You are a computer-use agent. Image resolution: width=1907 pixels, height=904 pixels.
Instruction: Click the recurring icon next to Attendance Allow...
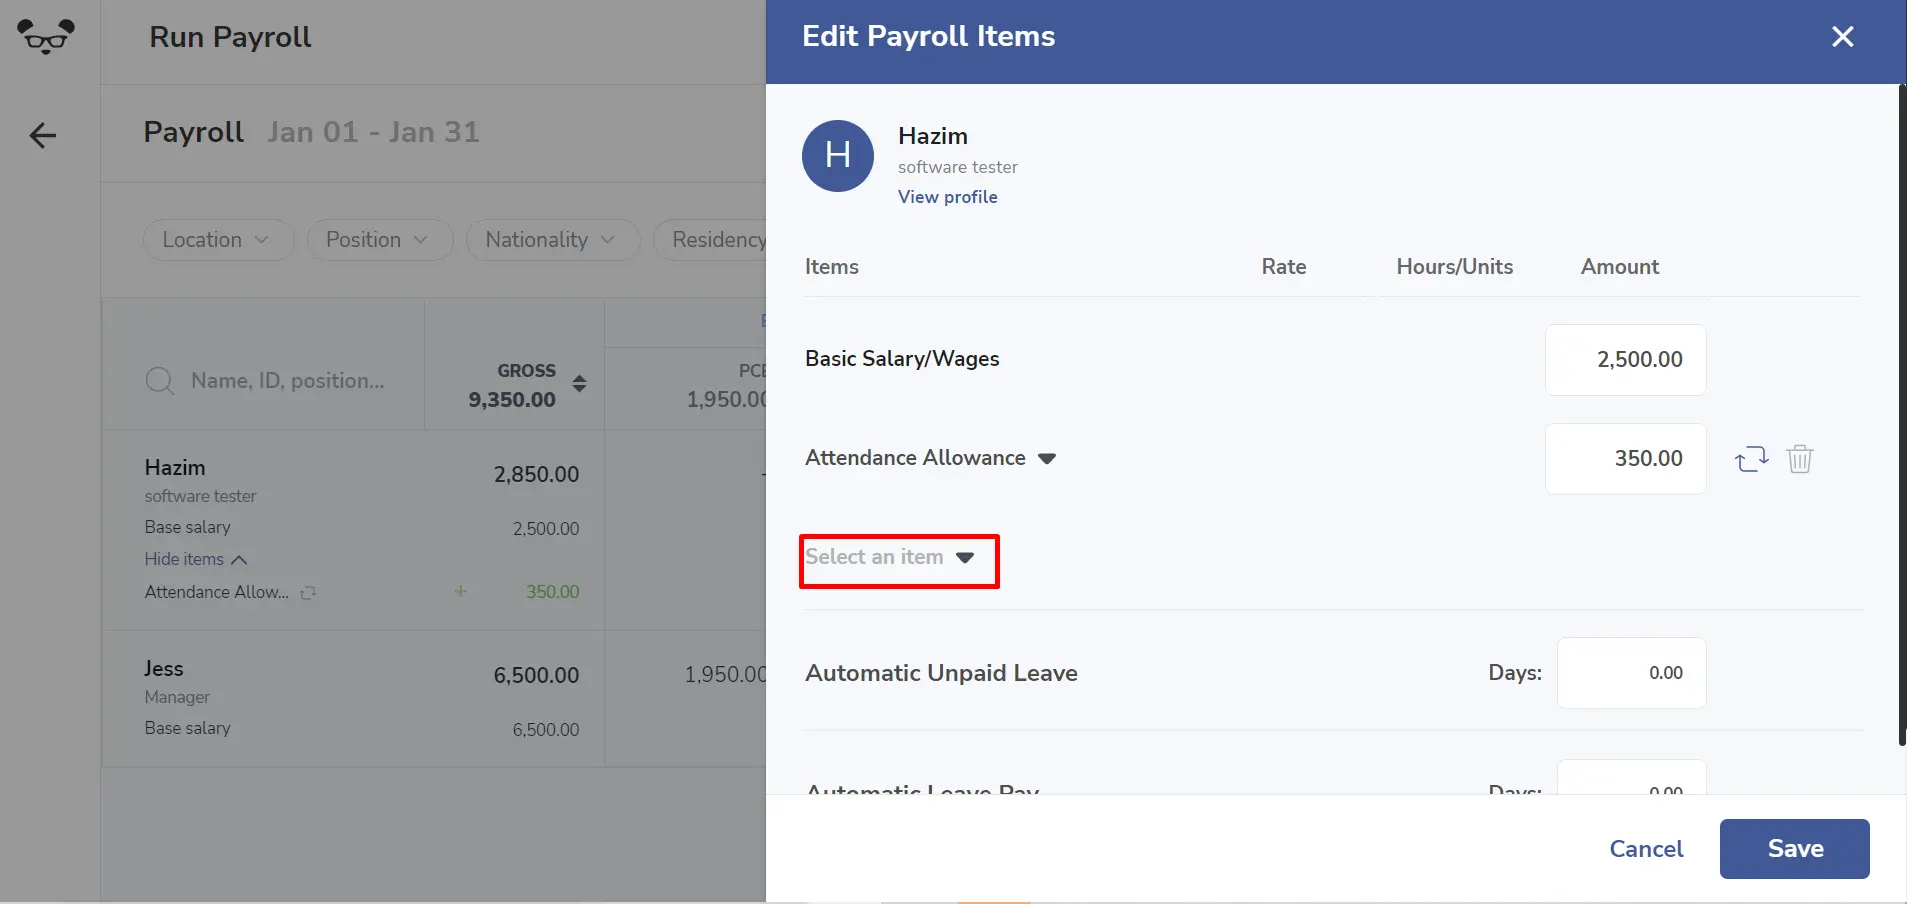(x=308, y=592)
